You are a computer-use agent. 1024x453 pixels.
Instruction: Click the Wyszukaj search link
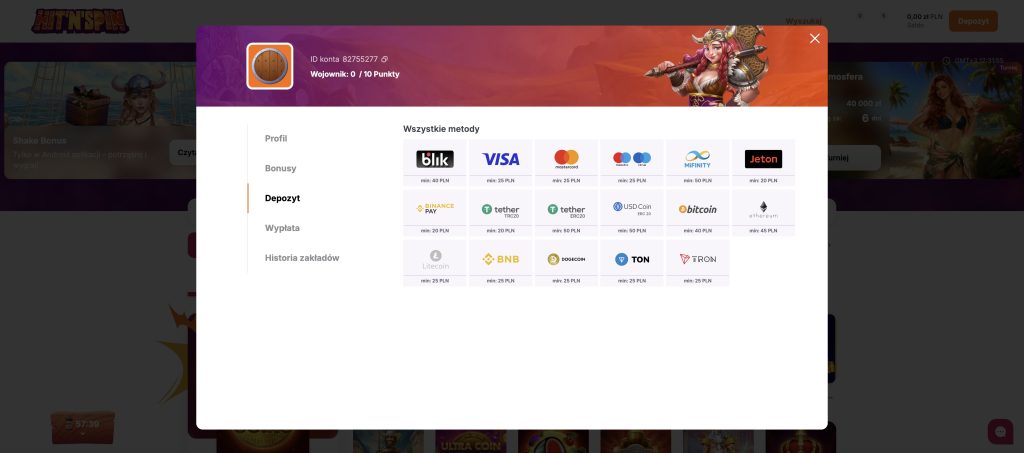point(803,21)
